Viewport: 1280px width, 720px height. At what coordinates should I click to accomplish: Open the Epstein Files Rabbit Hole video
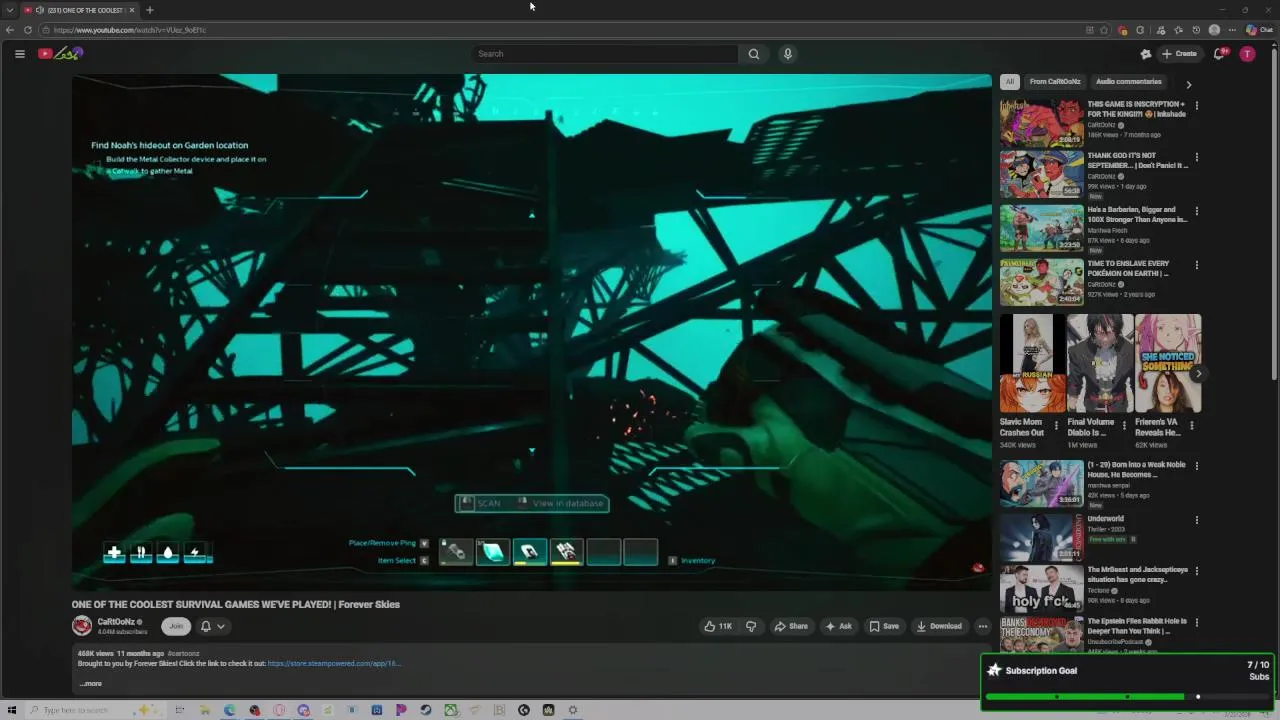point(1041,634)
